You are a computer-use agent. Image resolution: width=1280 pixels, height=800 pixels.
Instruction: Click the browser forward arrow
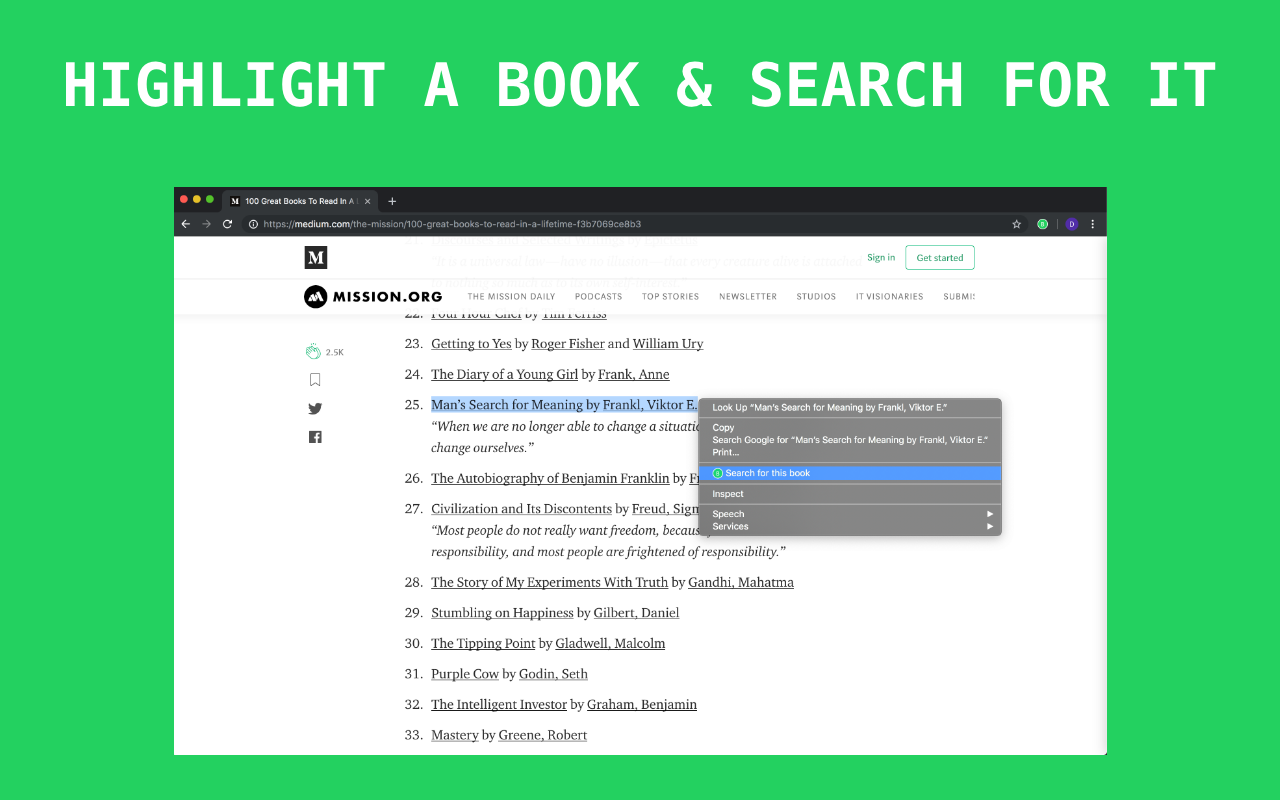click(x=207, y=224)
